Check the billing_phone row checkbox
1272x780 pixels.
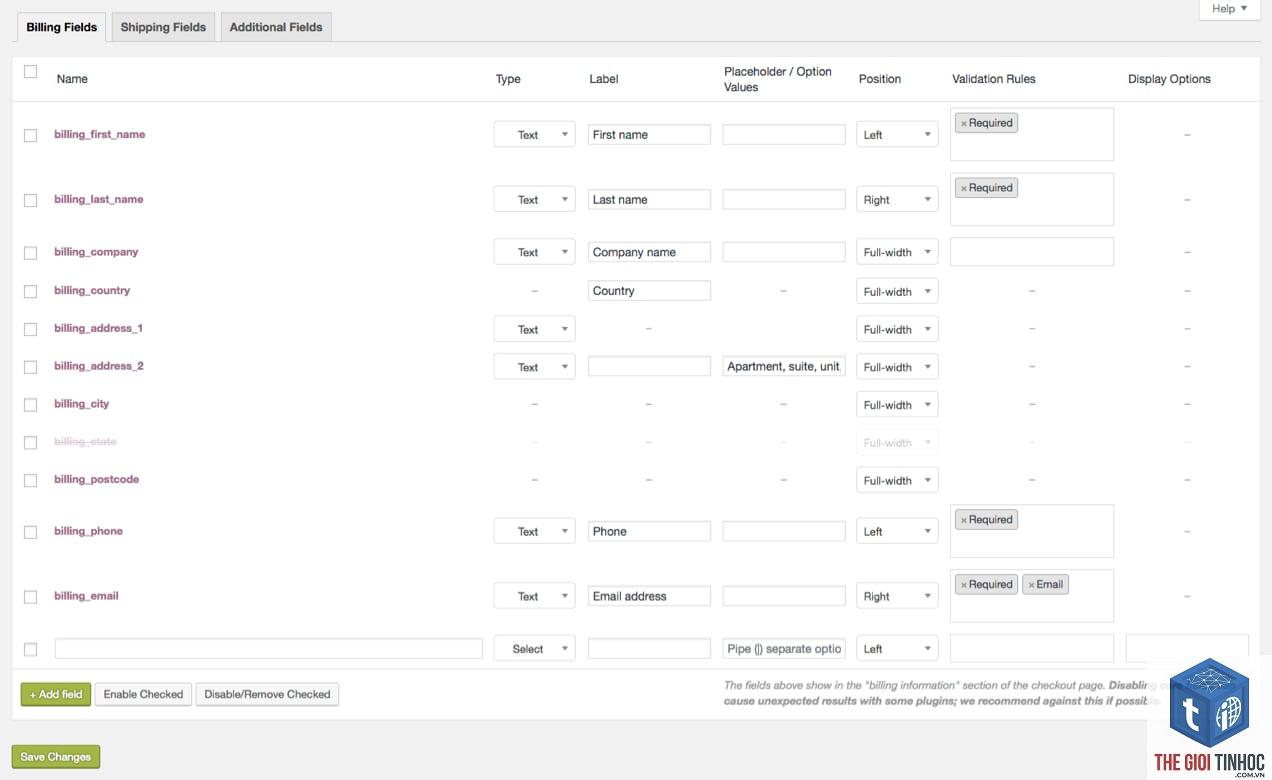point(30,532)
